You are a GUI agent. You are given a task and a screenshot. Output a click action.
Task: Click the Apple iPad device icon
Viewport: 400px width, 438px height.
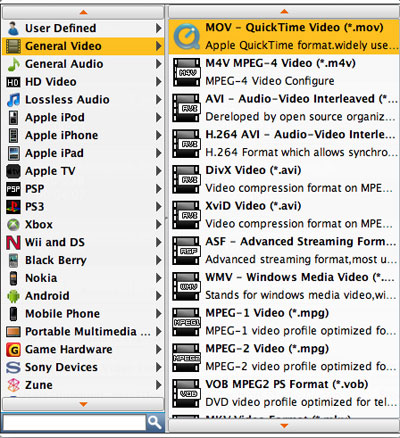click(13, 153)
